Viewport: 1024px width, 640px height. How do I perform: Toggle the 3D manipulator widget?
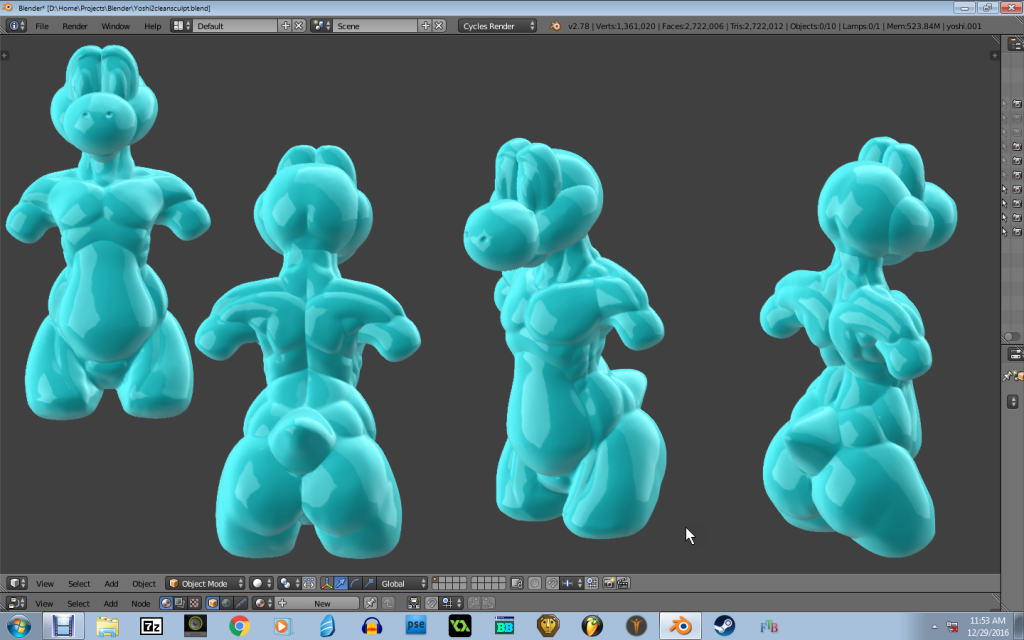[x=326, y=583]
